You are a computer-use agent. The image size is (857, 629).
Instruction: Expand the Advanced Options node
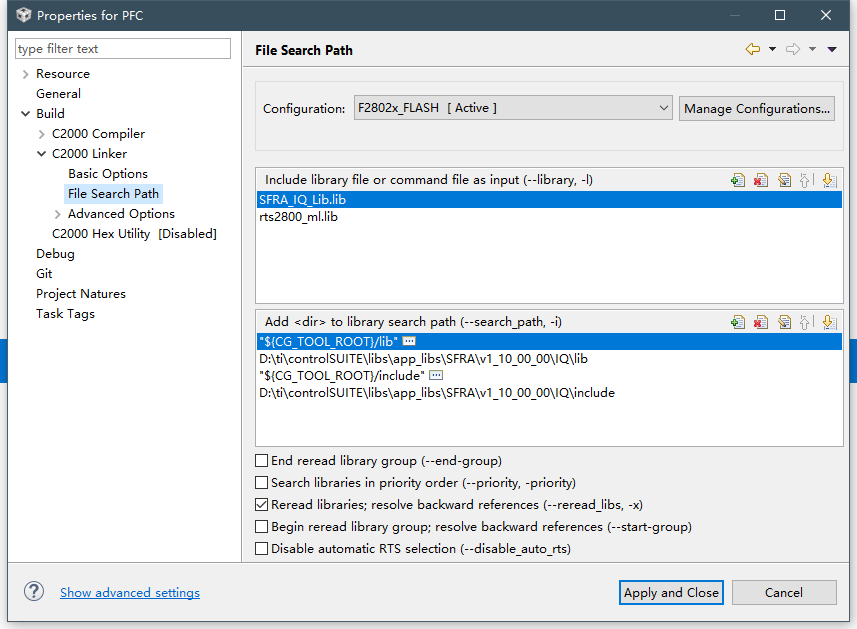click(x=57, y=214)
